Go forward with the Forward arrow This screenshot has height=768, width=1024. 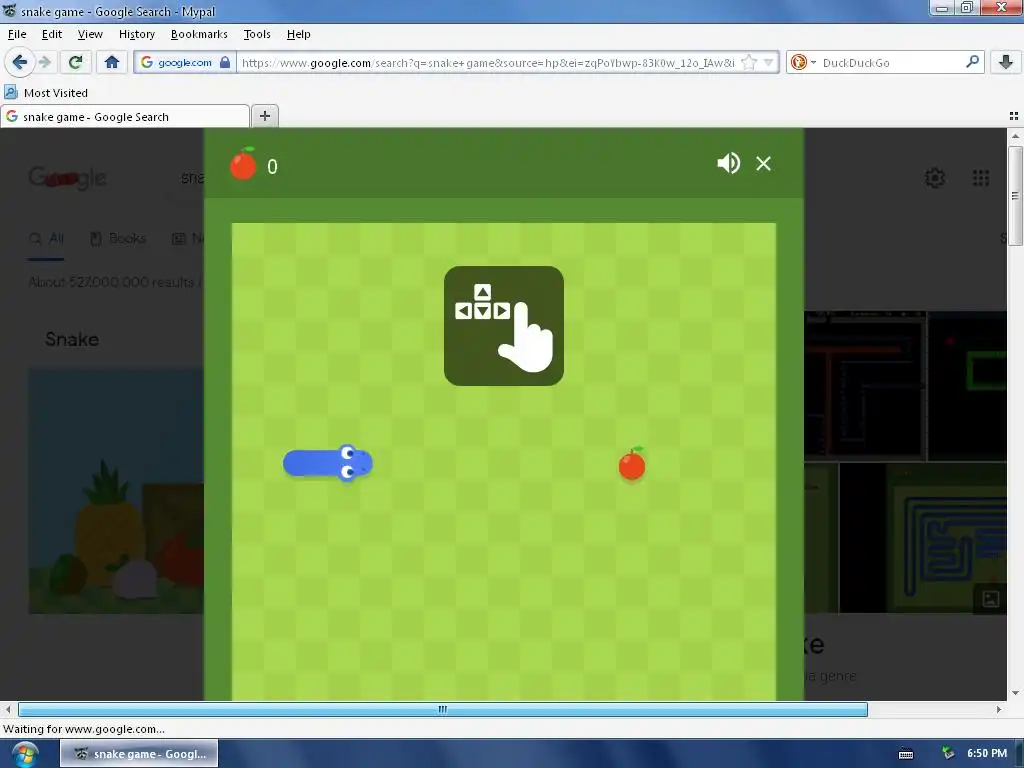click(x=44, y=62)
